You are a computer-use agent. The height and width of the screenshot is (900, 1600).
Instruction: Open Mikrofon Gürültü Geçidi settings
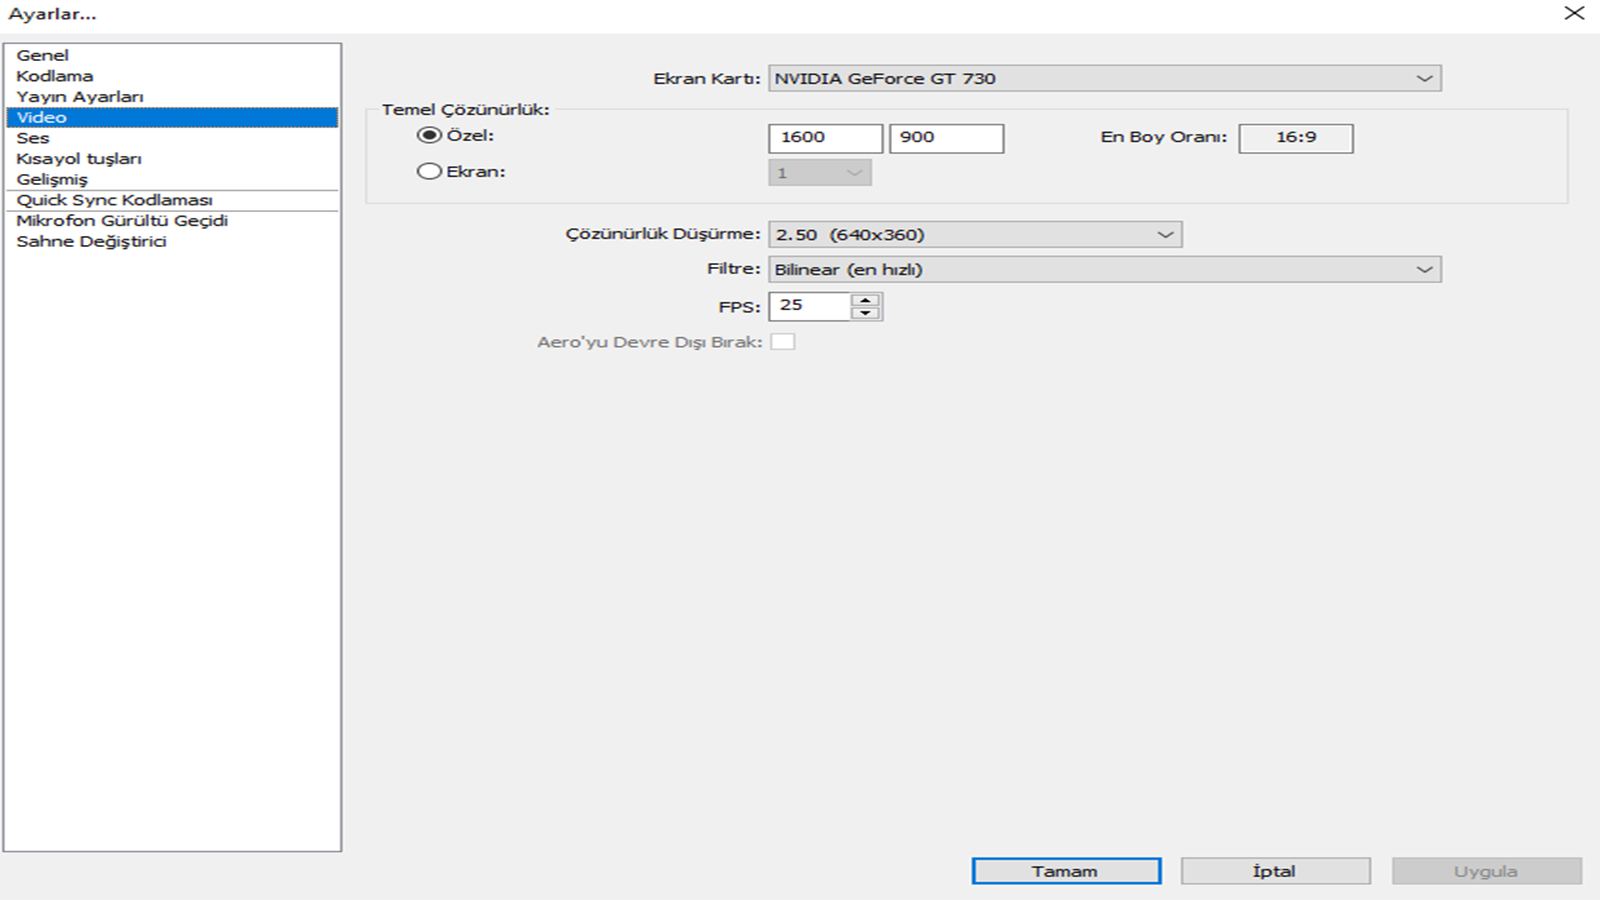(172, 221)
